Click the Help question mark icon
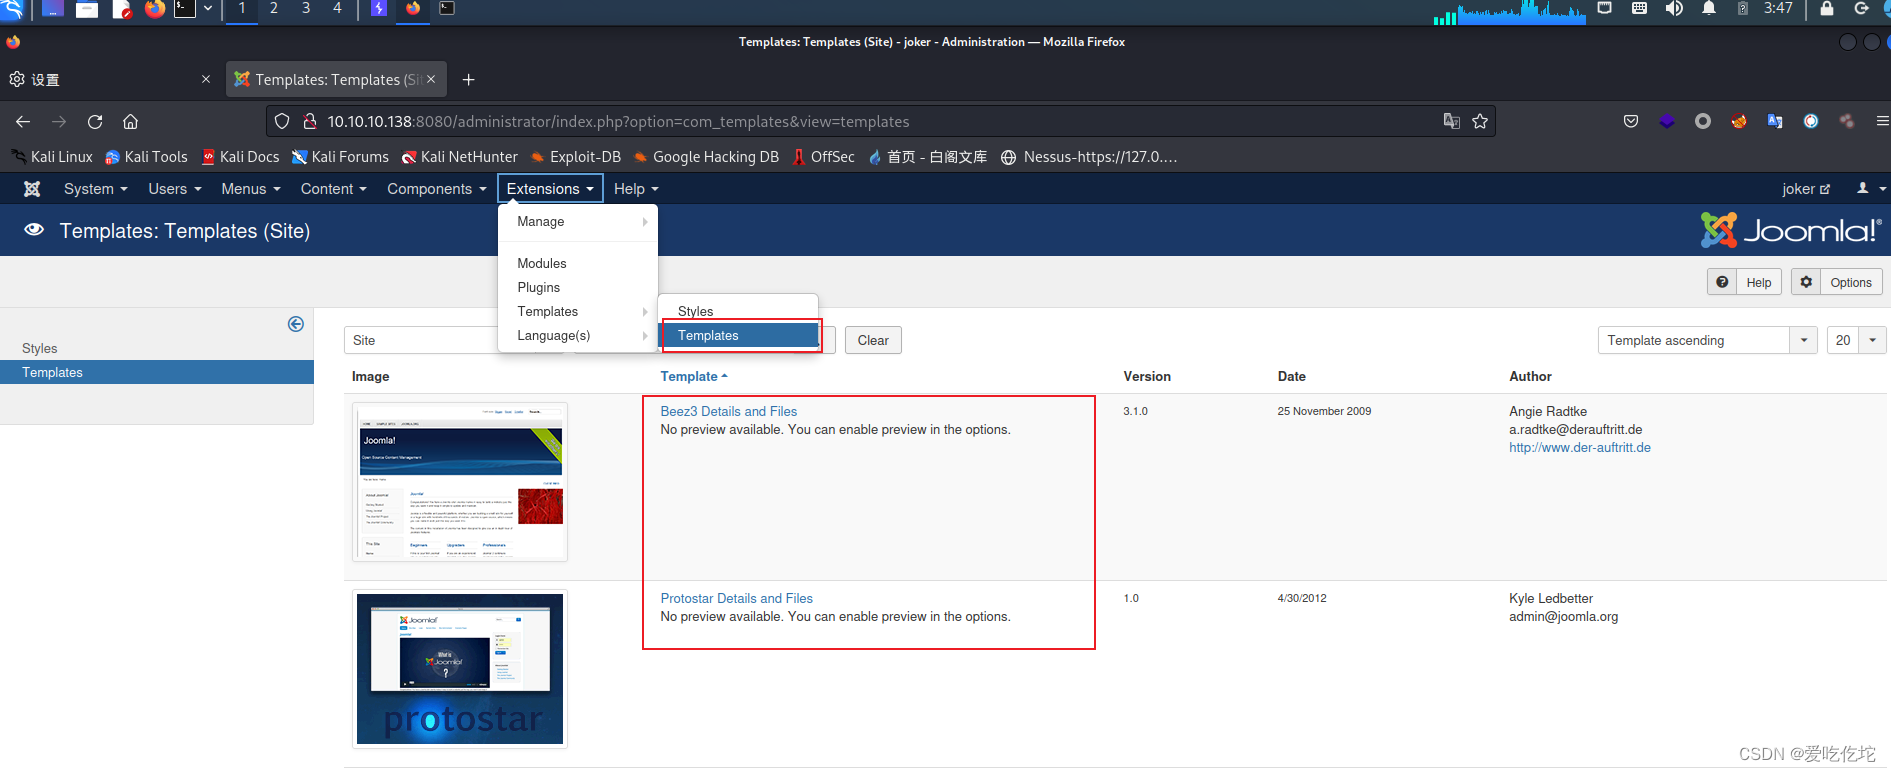 pyautogui.click(x=1722, y=282)
